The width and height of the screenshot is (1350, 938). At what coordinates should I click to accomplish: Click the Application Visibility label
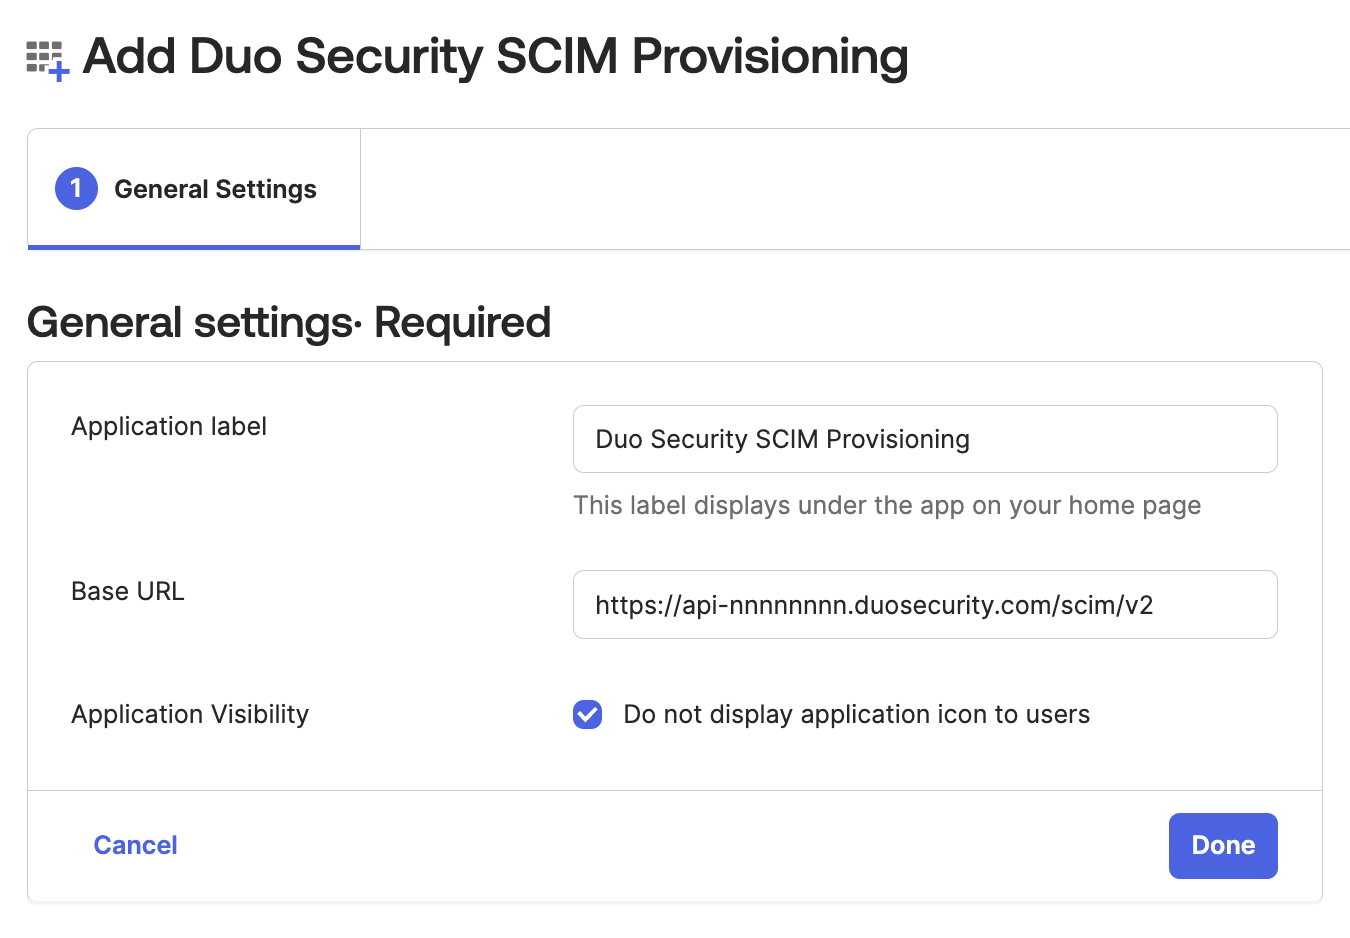[x=189, y=714]
